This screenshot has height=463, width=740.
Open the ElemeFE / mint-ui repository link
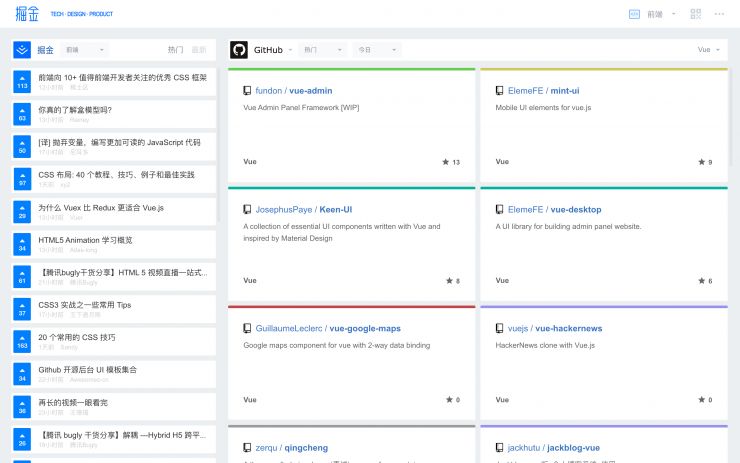(543, 91)
